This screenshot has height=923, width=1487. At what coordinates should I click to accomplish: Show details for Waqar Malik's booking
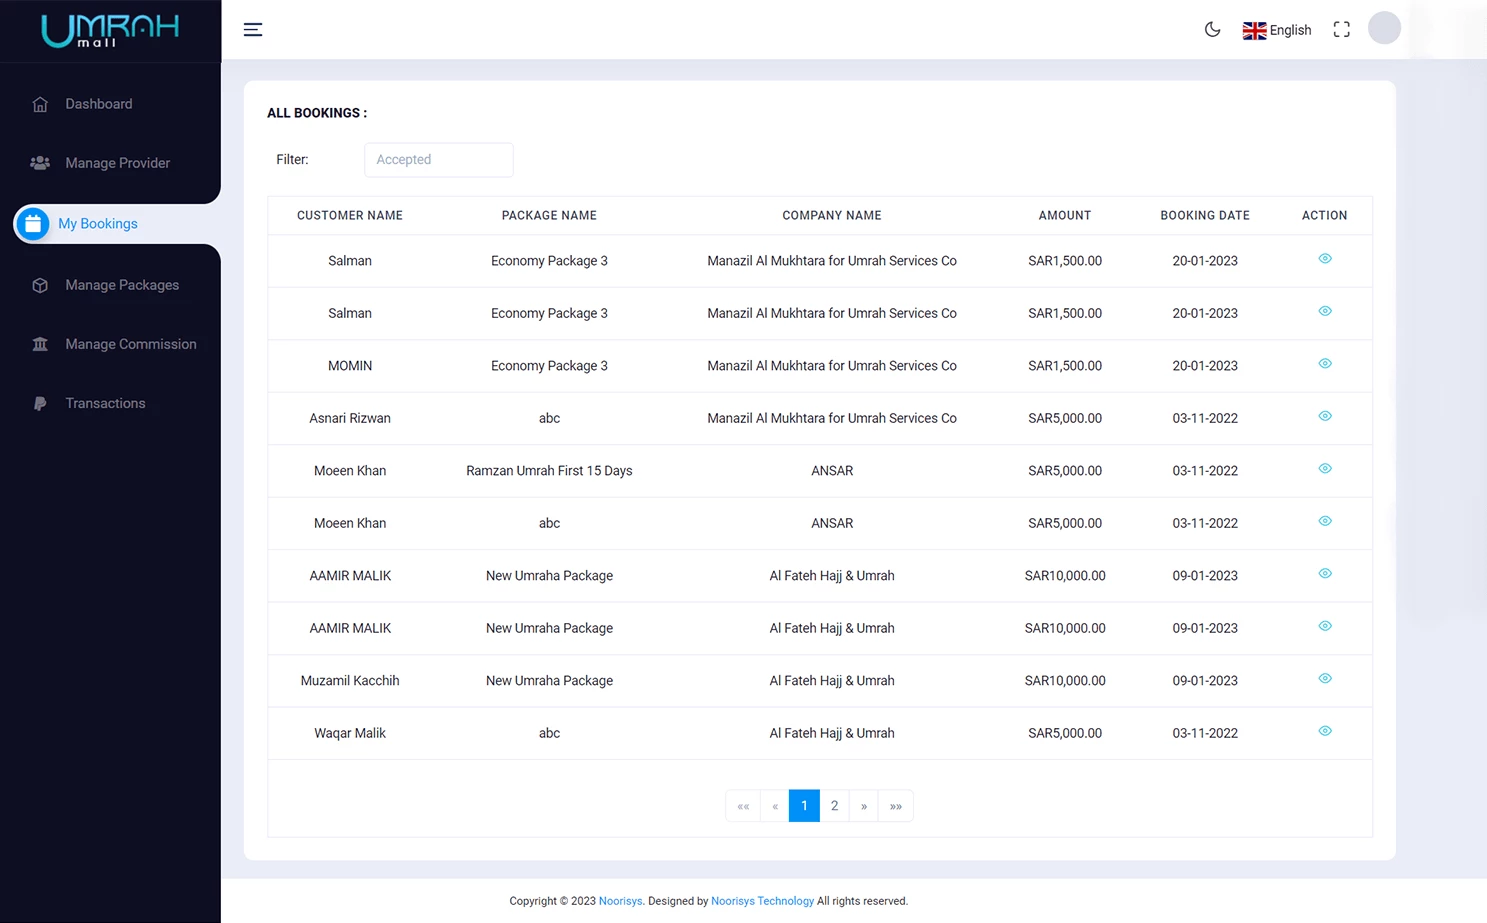pos(1324,731)
